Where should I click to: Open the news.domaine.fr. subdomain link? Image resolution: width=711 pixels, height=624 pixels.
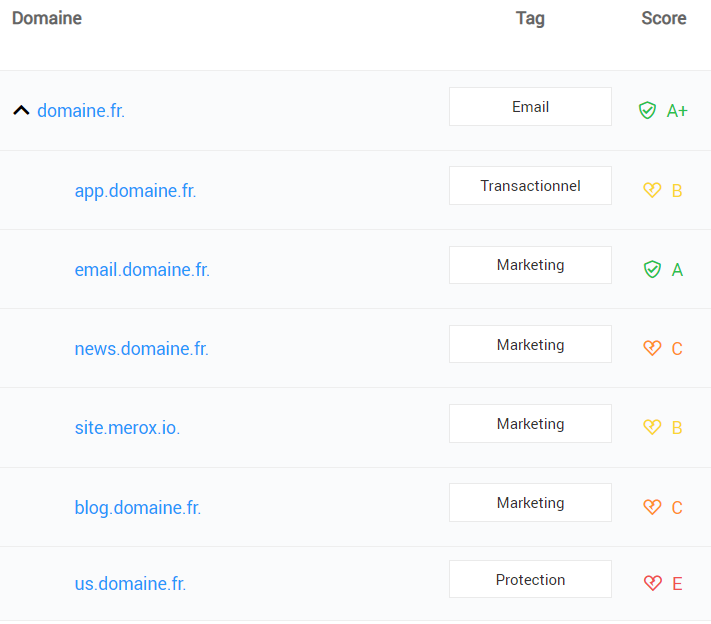pos(141,349)
